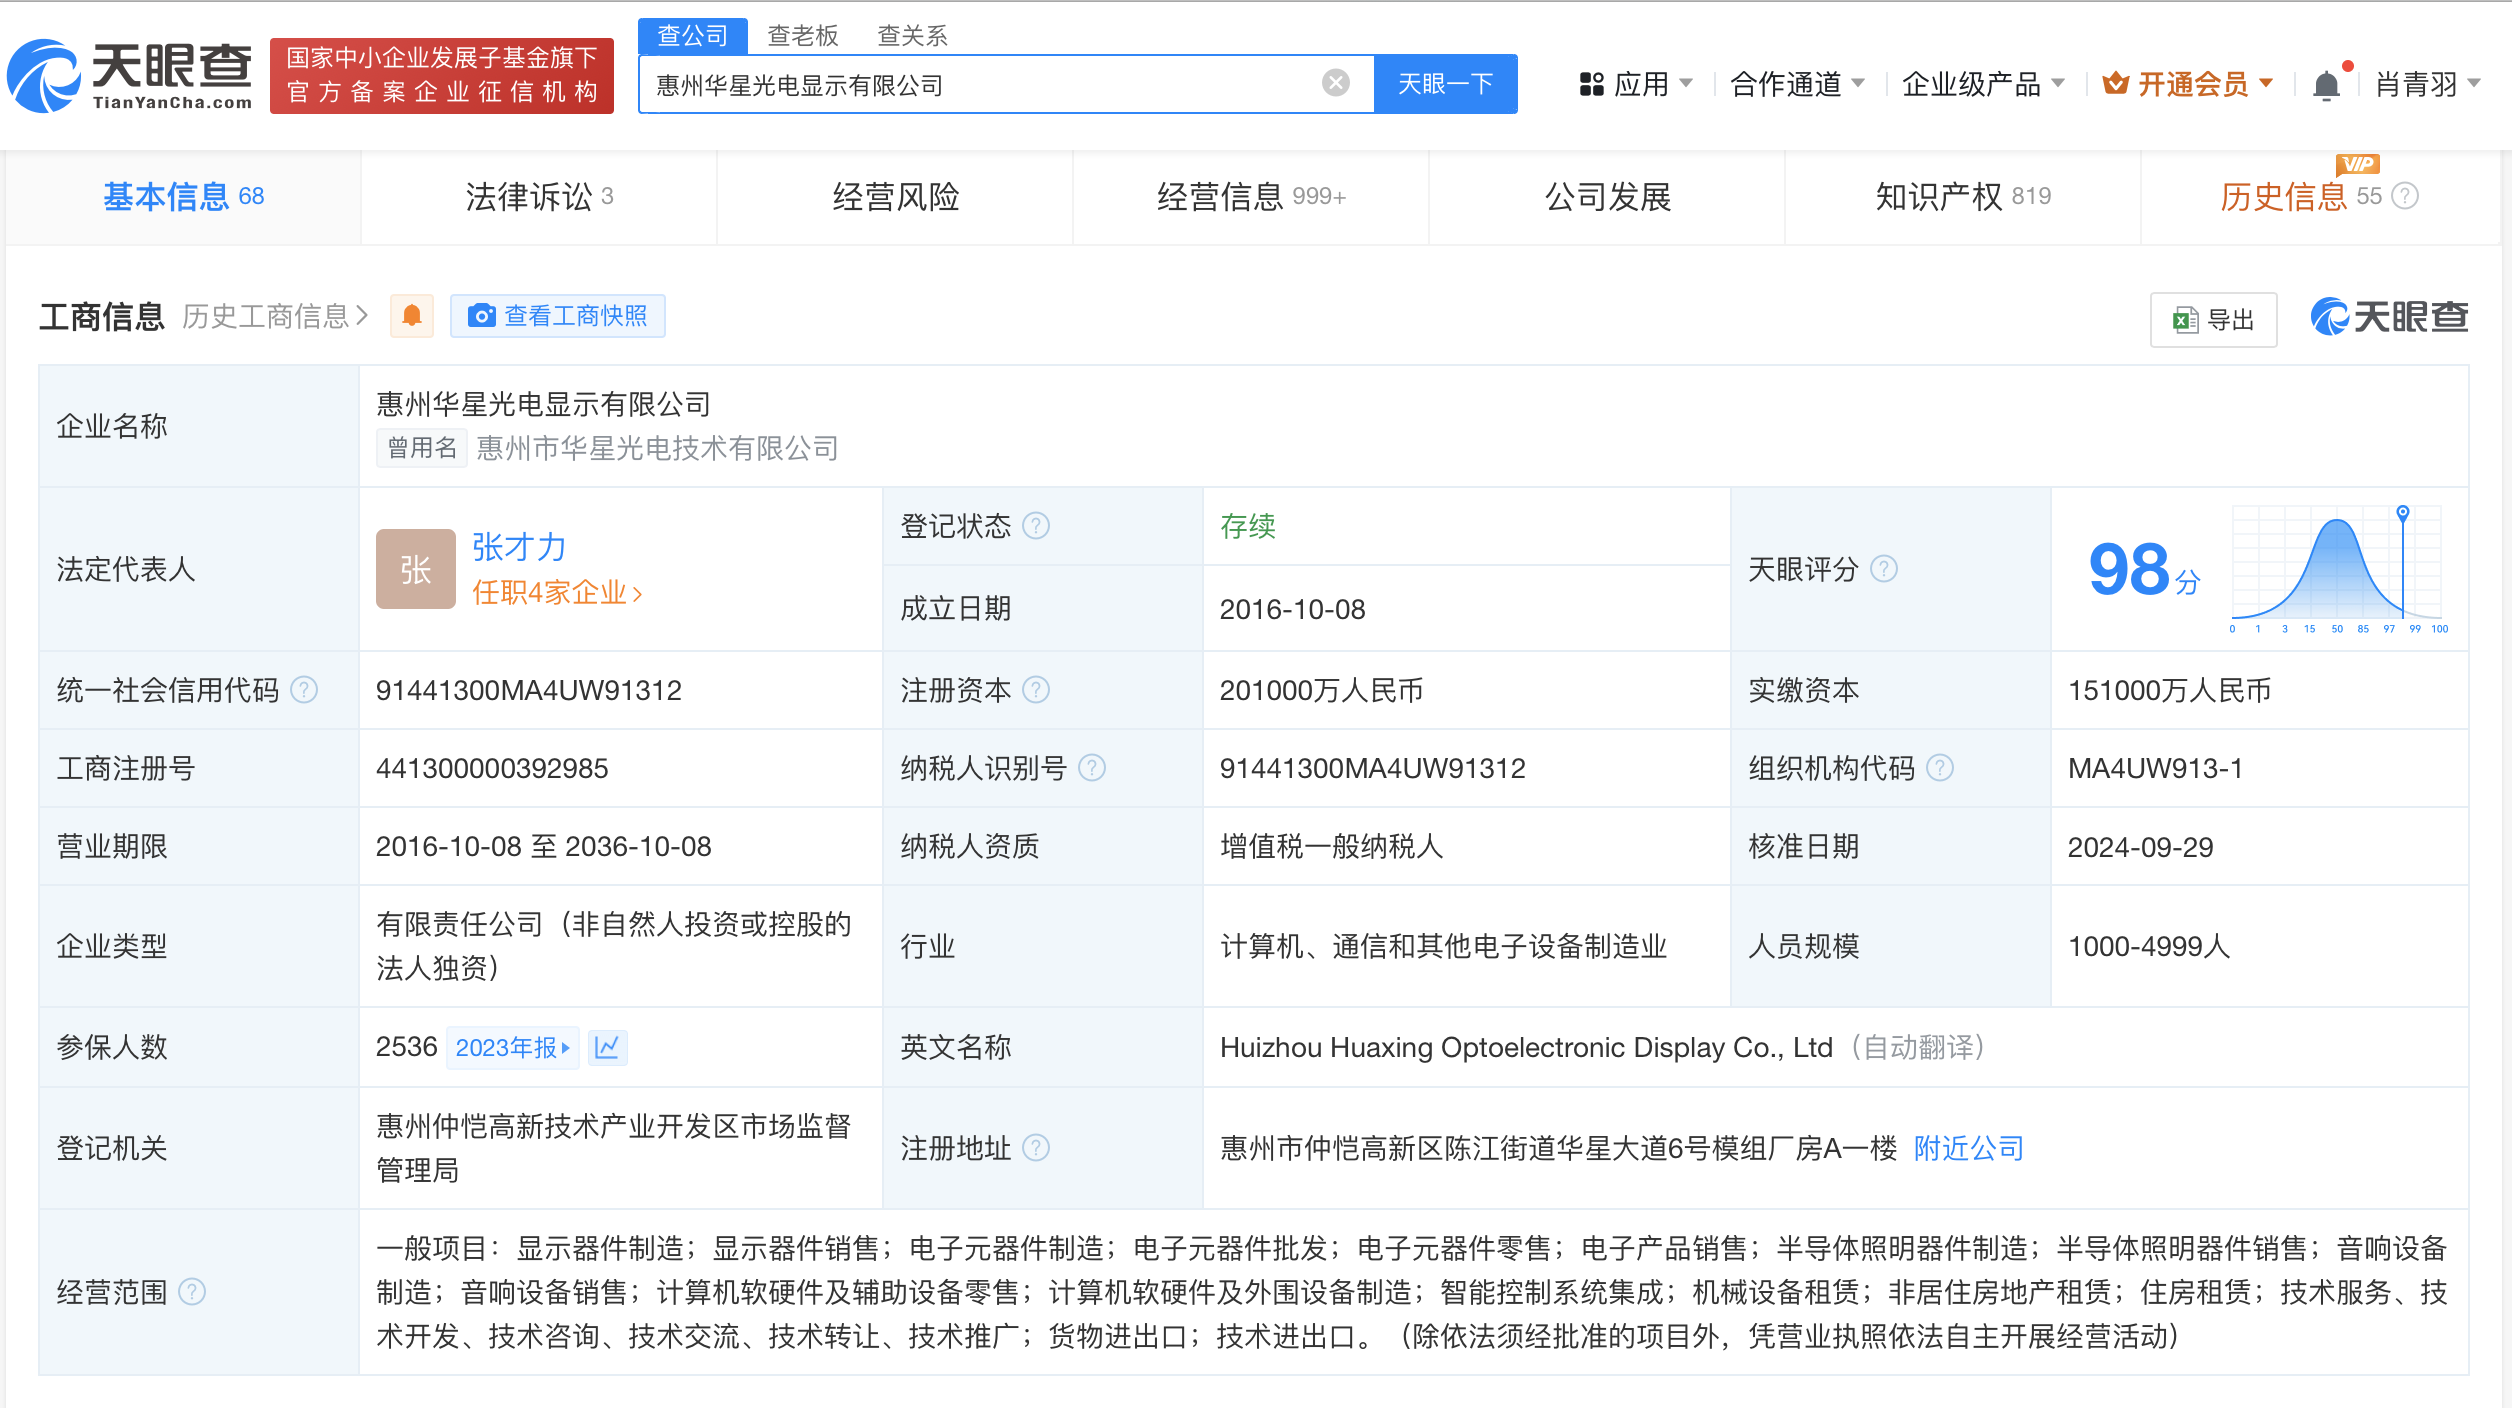The image size is (2512, 1408).
Task: Click 查看工商快照 button
Action: [x=558, y=316]
